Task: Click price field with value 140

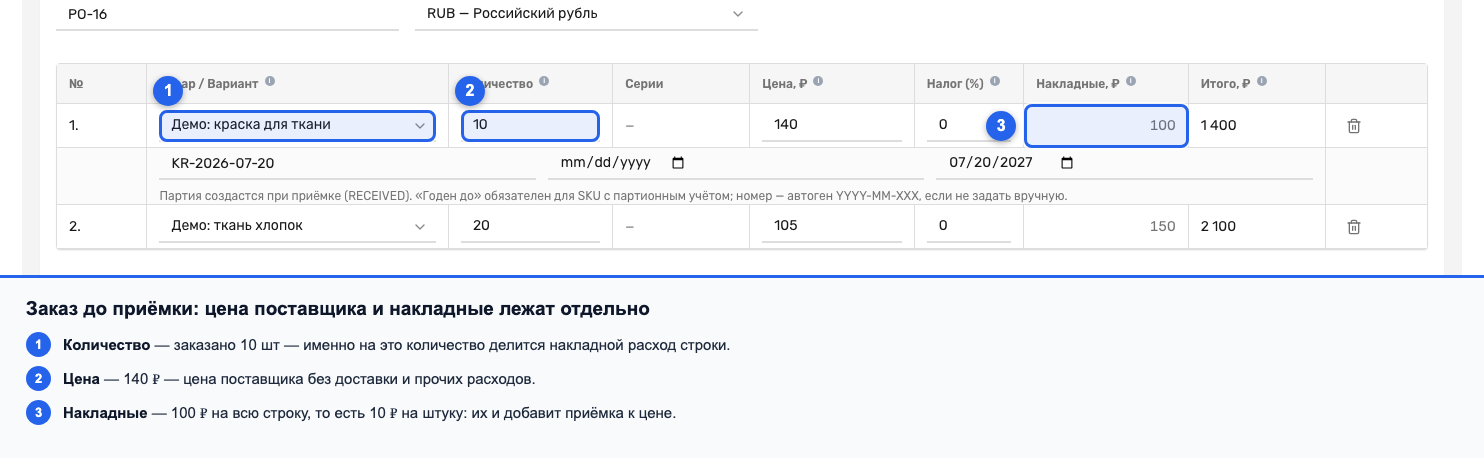Action: (830, 126)
